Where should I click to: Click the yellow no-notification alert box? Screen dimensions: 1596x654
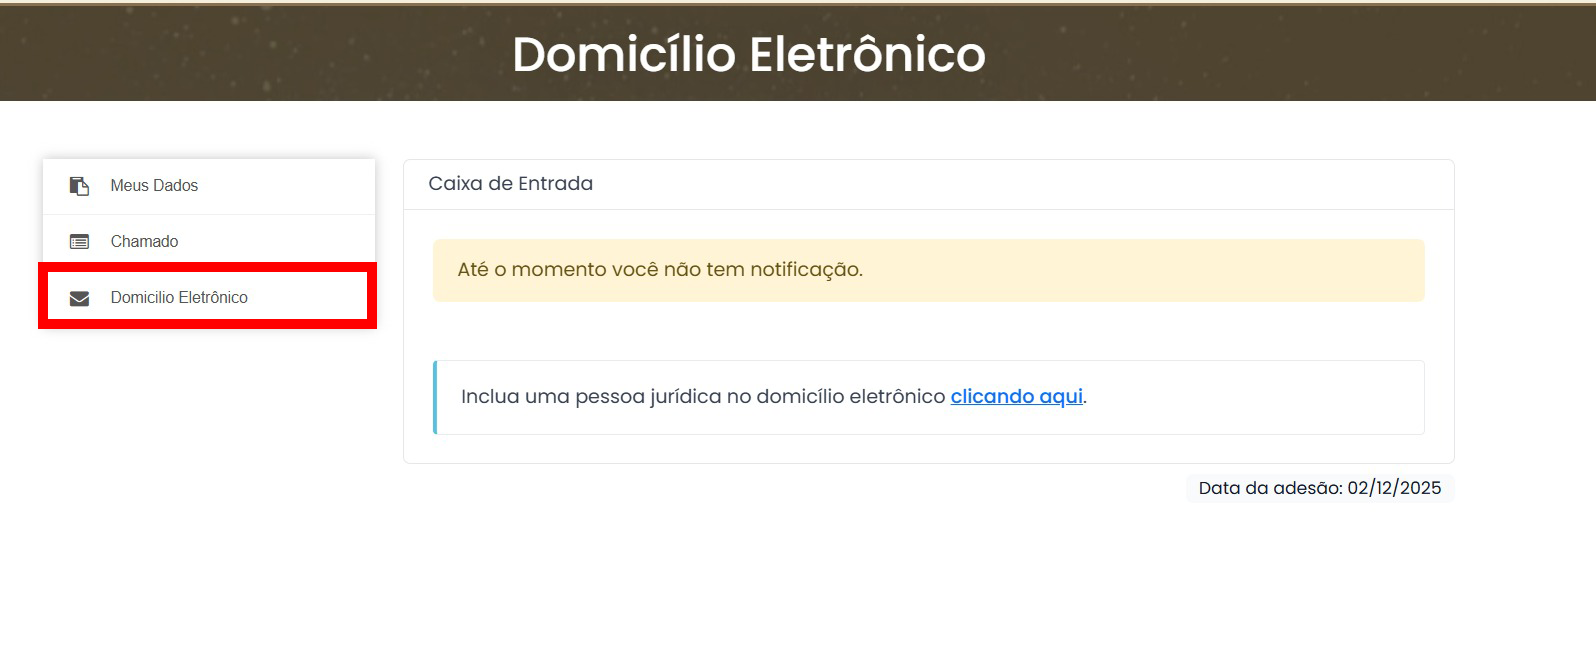[x=1100, y=270]
